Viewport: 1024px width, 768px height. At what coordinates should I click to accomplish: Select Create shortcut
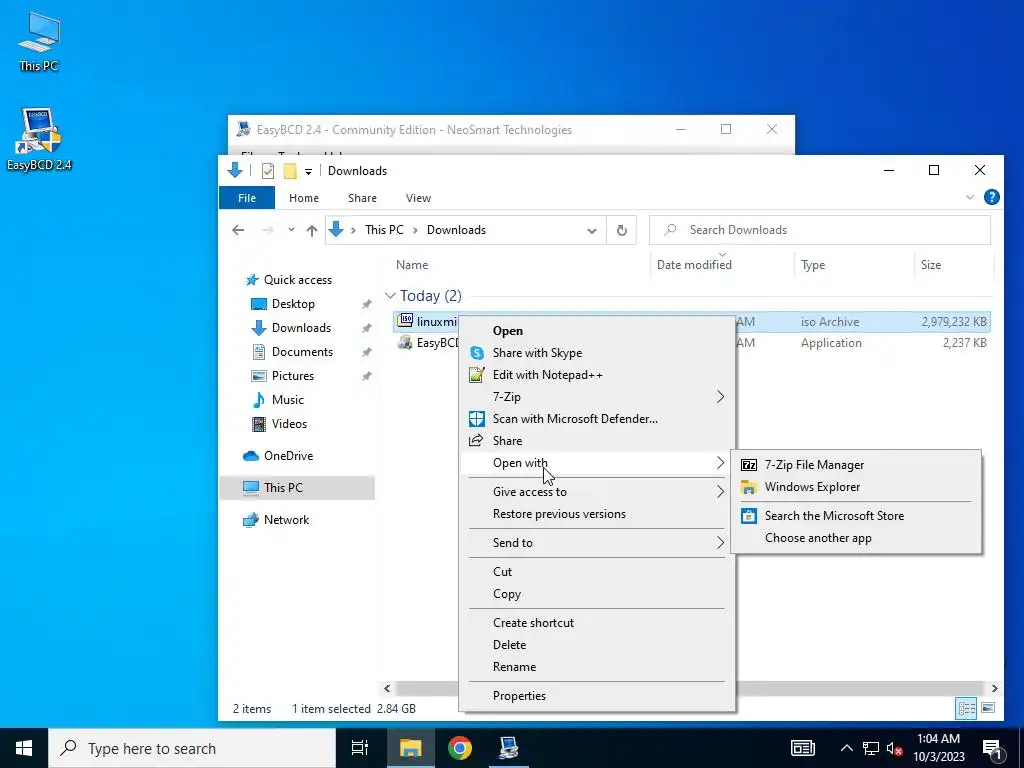click(x=597, y=623)
